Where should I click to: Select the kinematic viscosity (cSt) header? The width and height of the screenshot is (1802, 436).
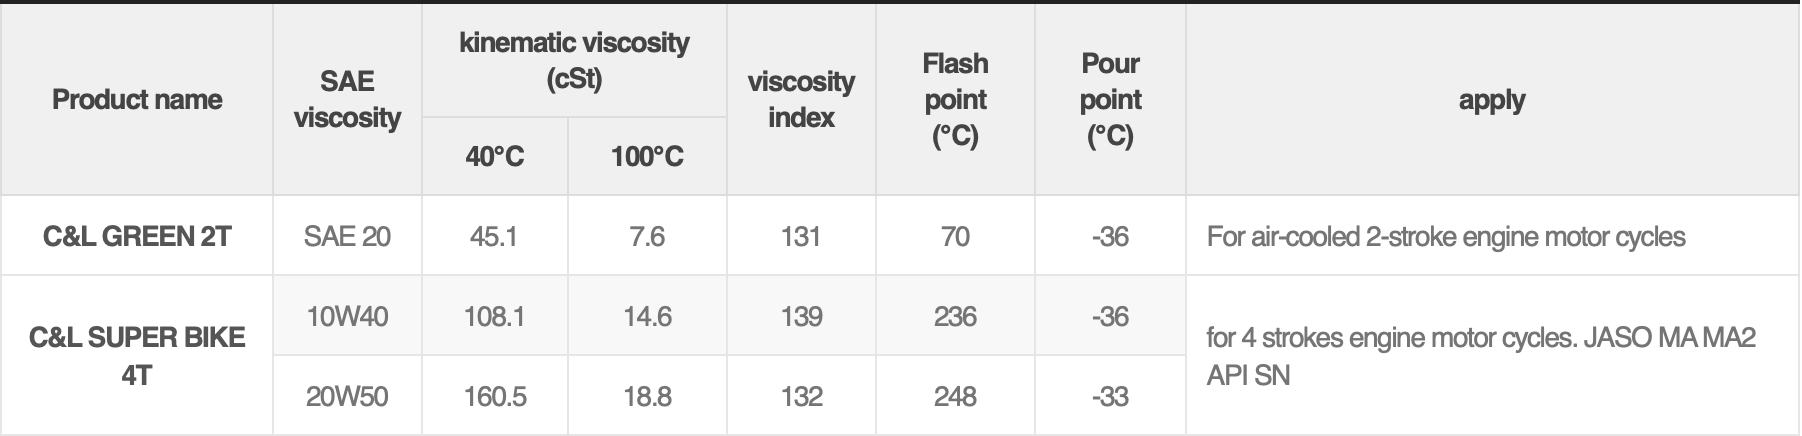coord(574,61)
